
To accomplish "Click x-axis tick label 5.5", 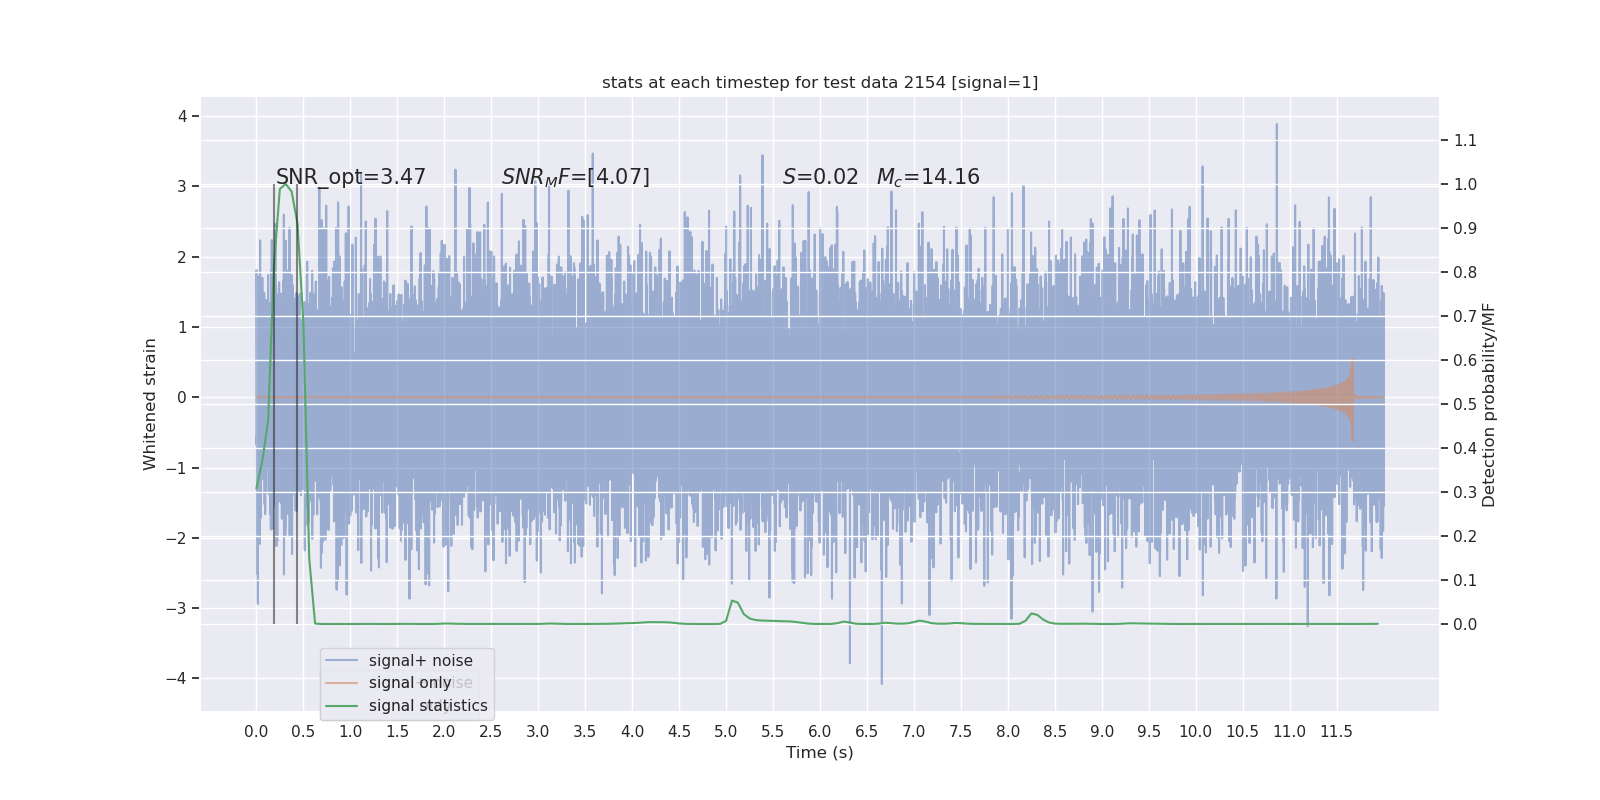I will pos(773,732).
